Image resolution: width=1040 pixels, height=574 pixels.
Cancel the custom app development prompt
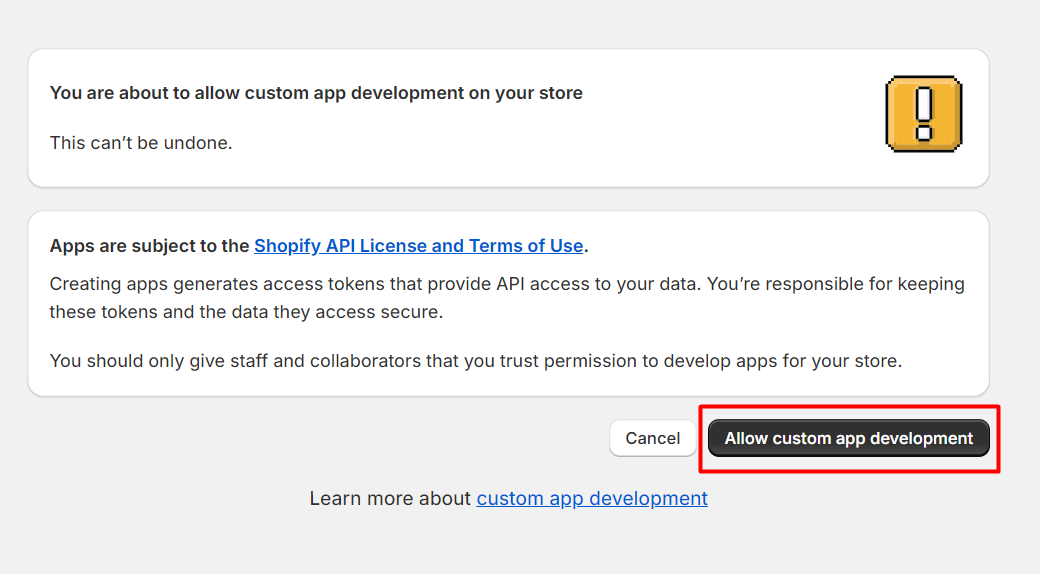[x=652, y=438]
